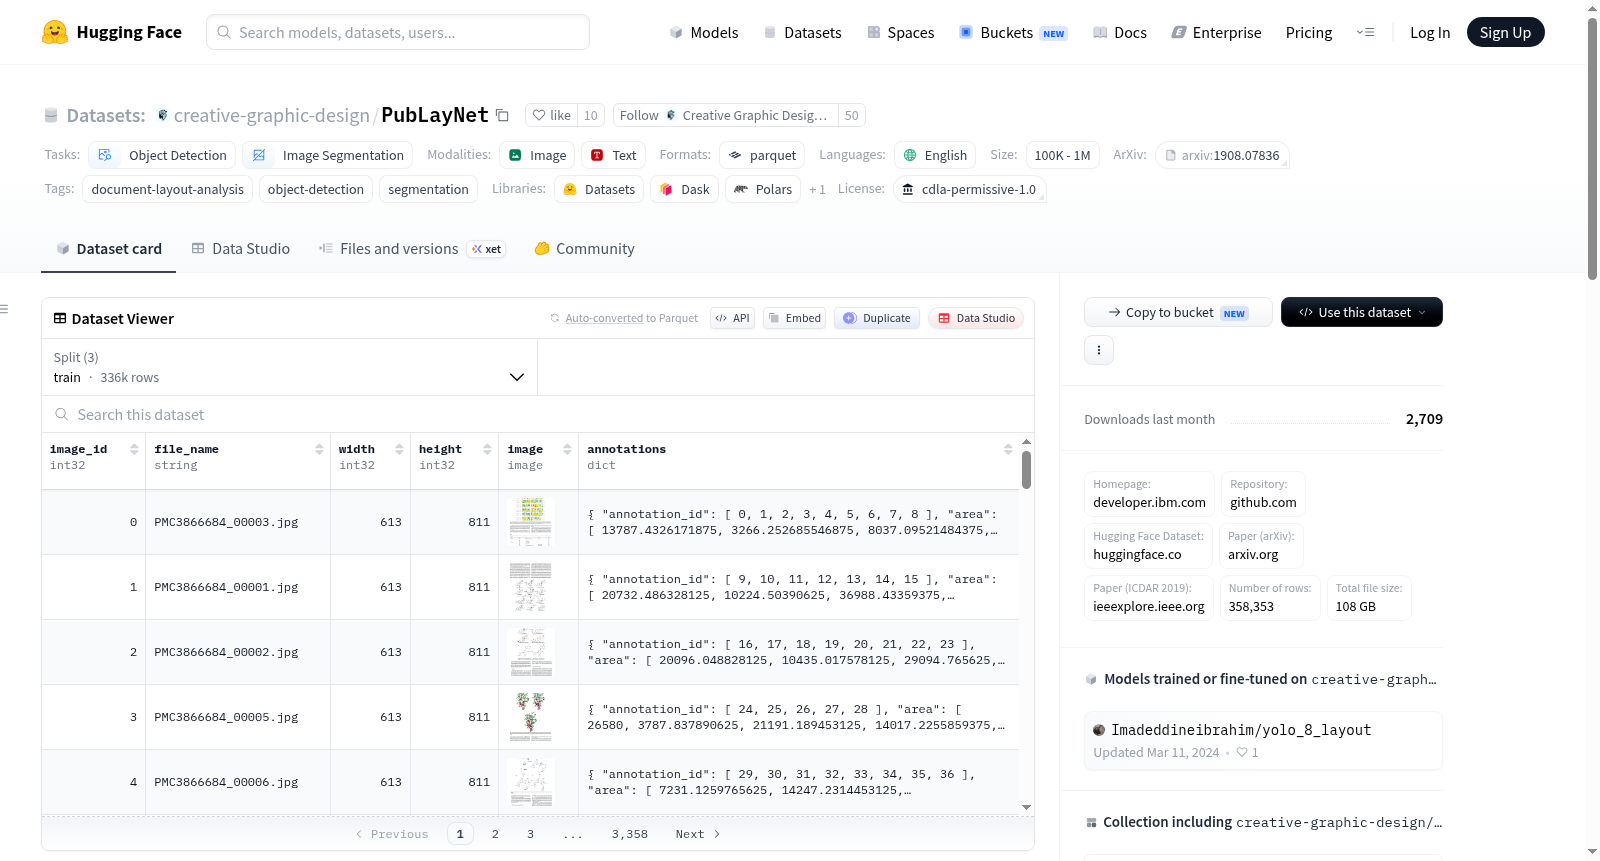1600x861 pixels.
Task: Click the page vertical scrollbar thumb
Action: click(x=1593, y=148)
